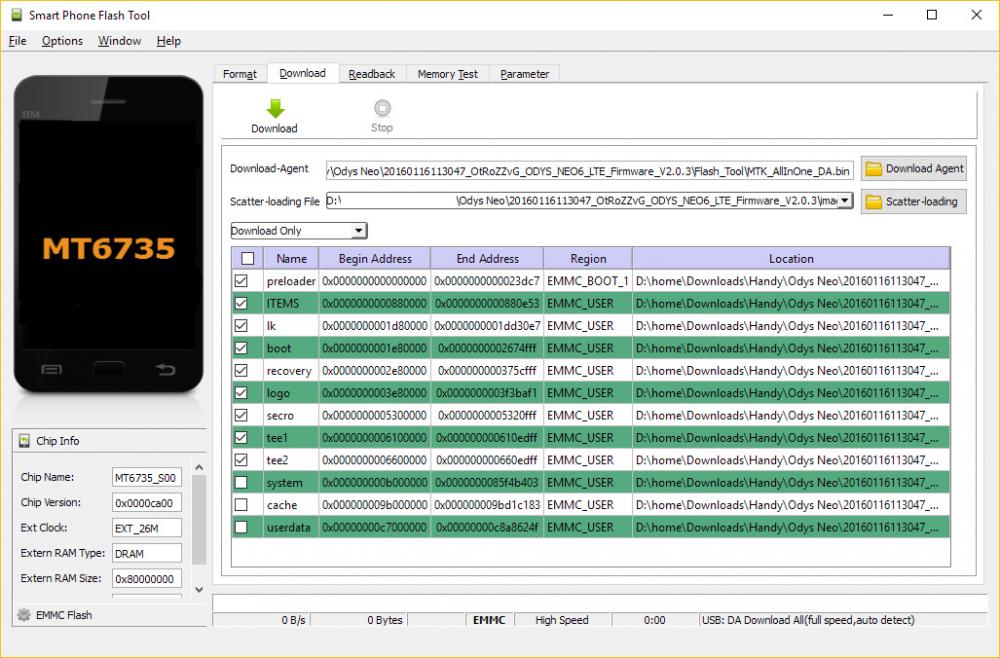Expand the Scatter-loading File path dropdown
This screenshot has width=1000, height=658.
pyautogui.click(x=845, y=201)
